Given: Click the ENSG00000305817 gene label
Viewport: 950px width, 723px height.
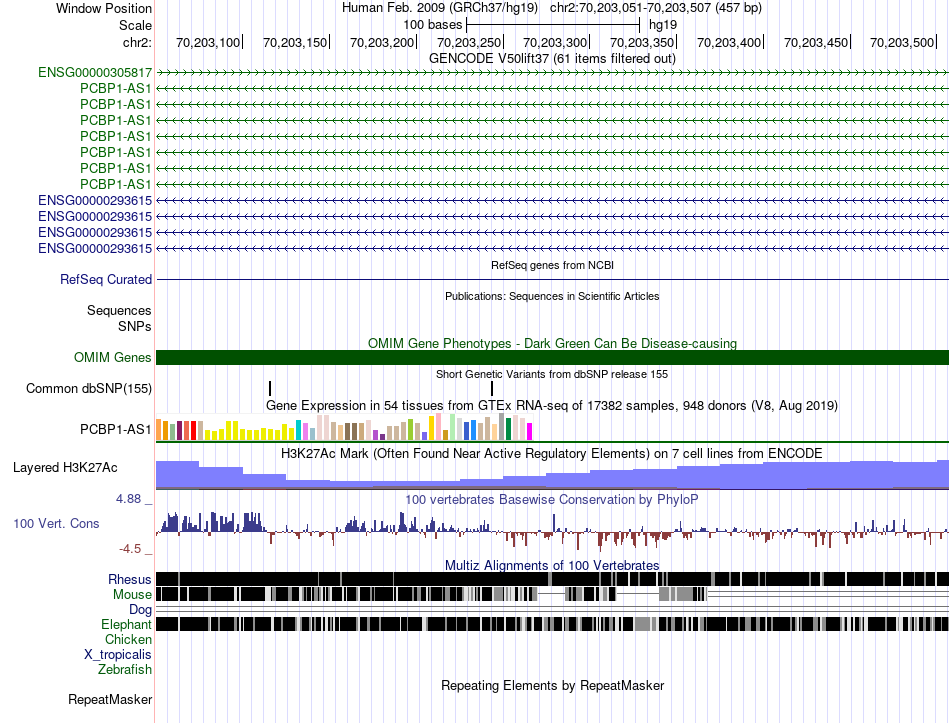Looking at the screenshot, I should [x=95, y=72].
